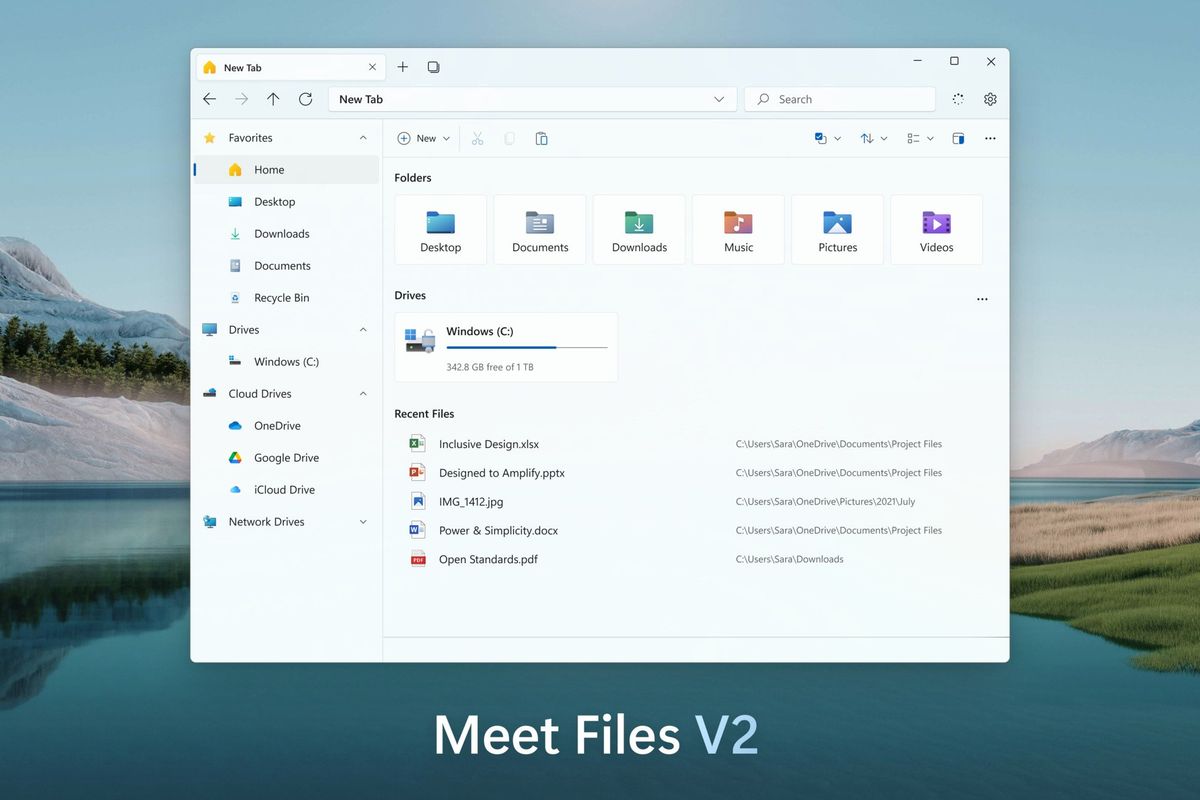
Task: Open the New item dropdown
Action: (x=423, y=138)
